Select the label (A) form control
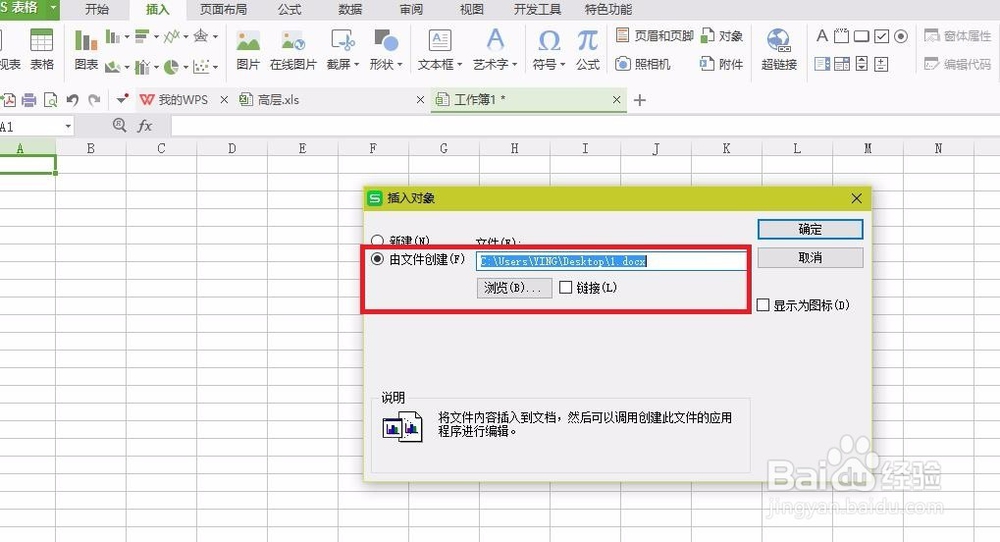This screenshot has width=1000, height=542. (822, 36)
